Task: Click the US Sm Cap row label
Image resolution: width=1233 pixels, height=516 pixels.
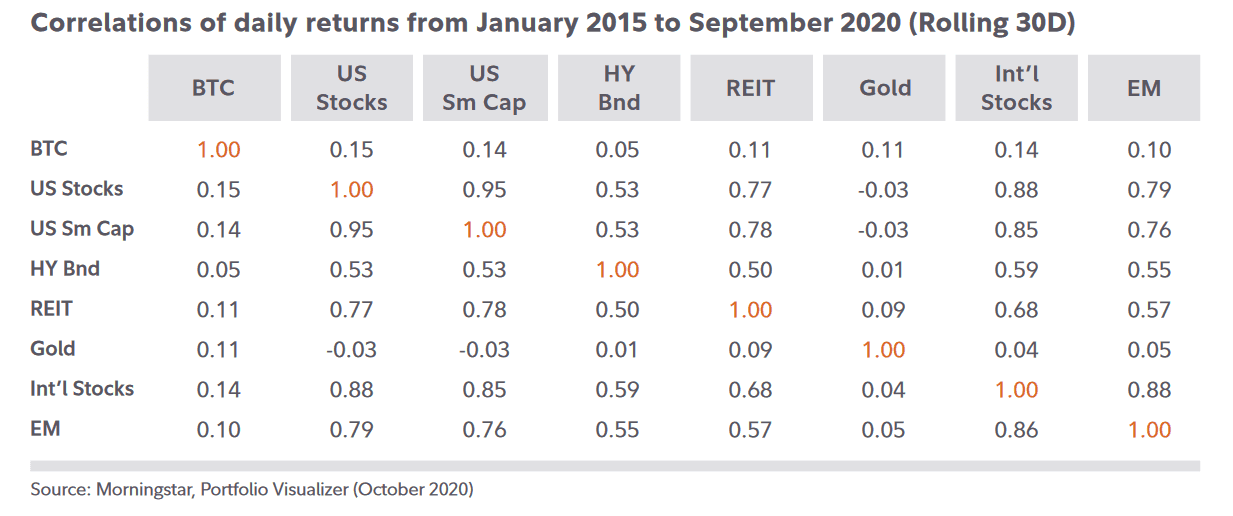Action: (x=82, y=229)
